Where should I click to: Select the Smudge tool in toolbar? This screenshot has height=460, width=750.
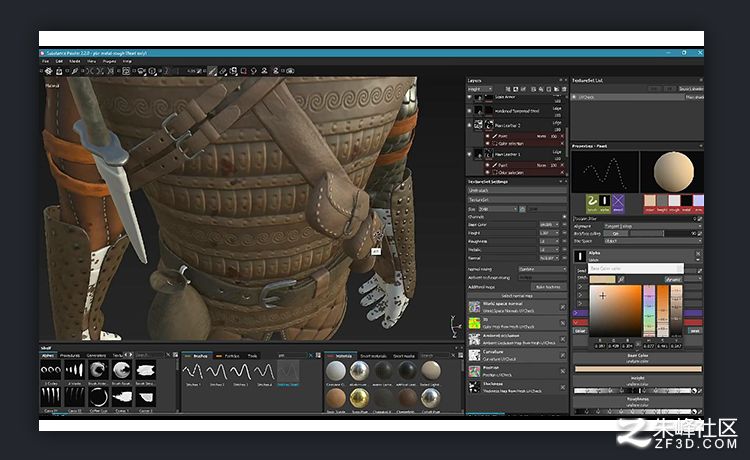[254, 71]
